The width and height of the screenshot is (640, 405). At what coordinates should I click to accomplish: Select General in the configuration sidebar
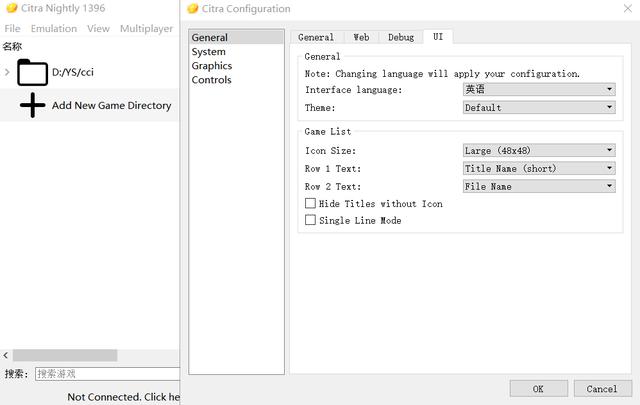pos(236,37)
